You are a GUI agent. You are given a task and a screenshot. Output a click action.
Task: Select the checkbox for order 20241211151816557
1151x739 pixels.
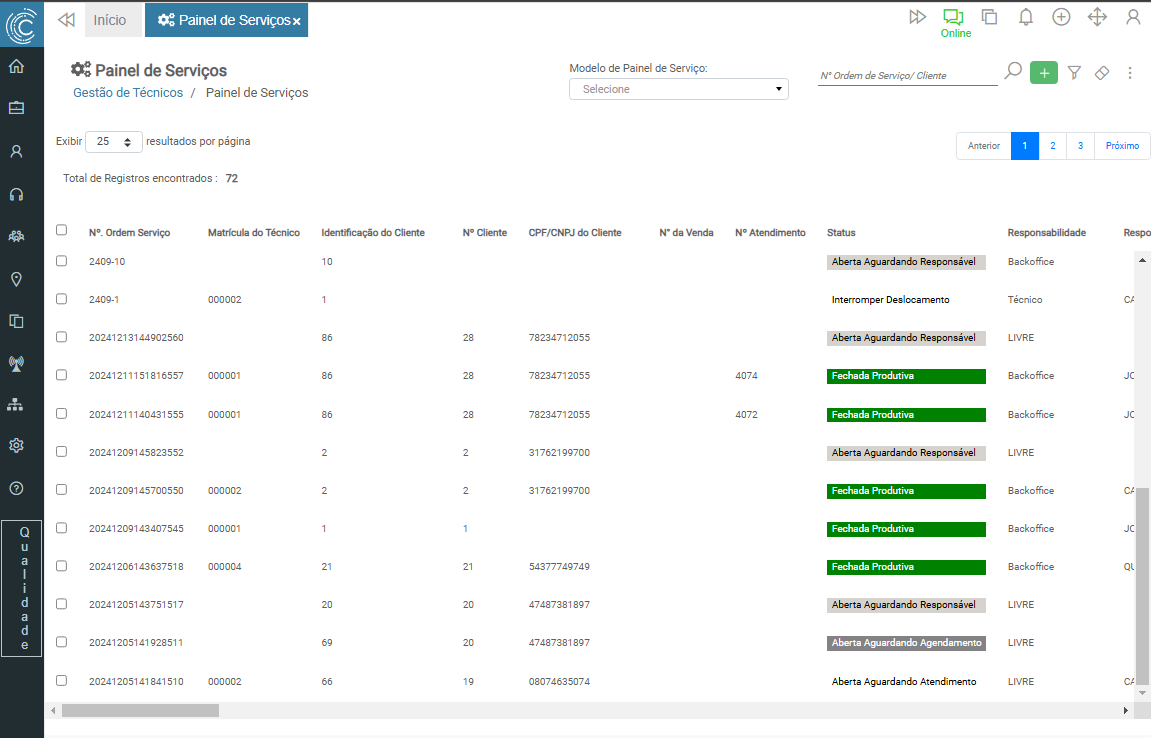62,375
